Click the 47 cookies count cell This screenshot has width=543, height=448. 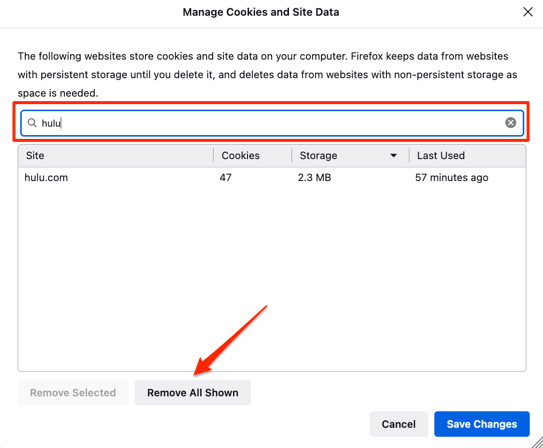click(225, 178)
